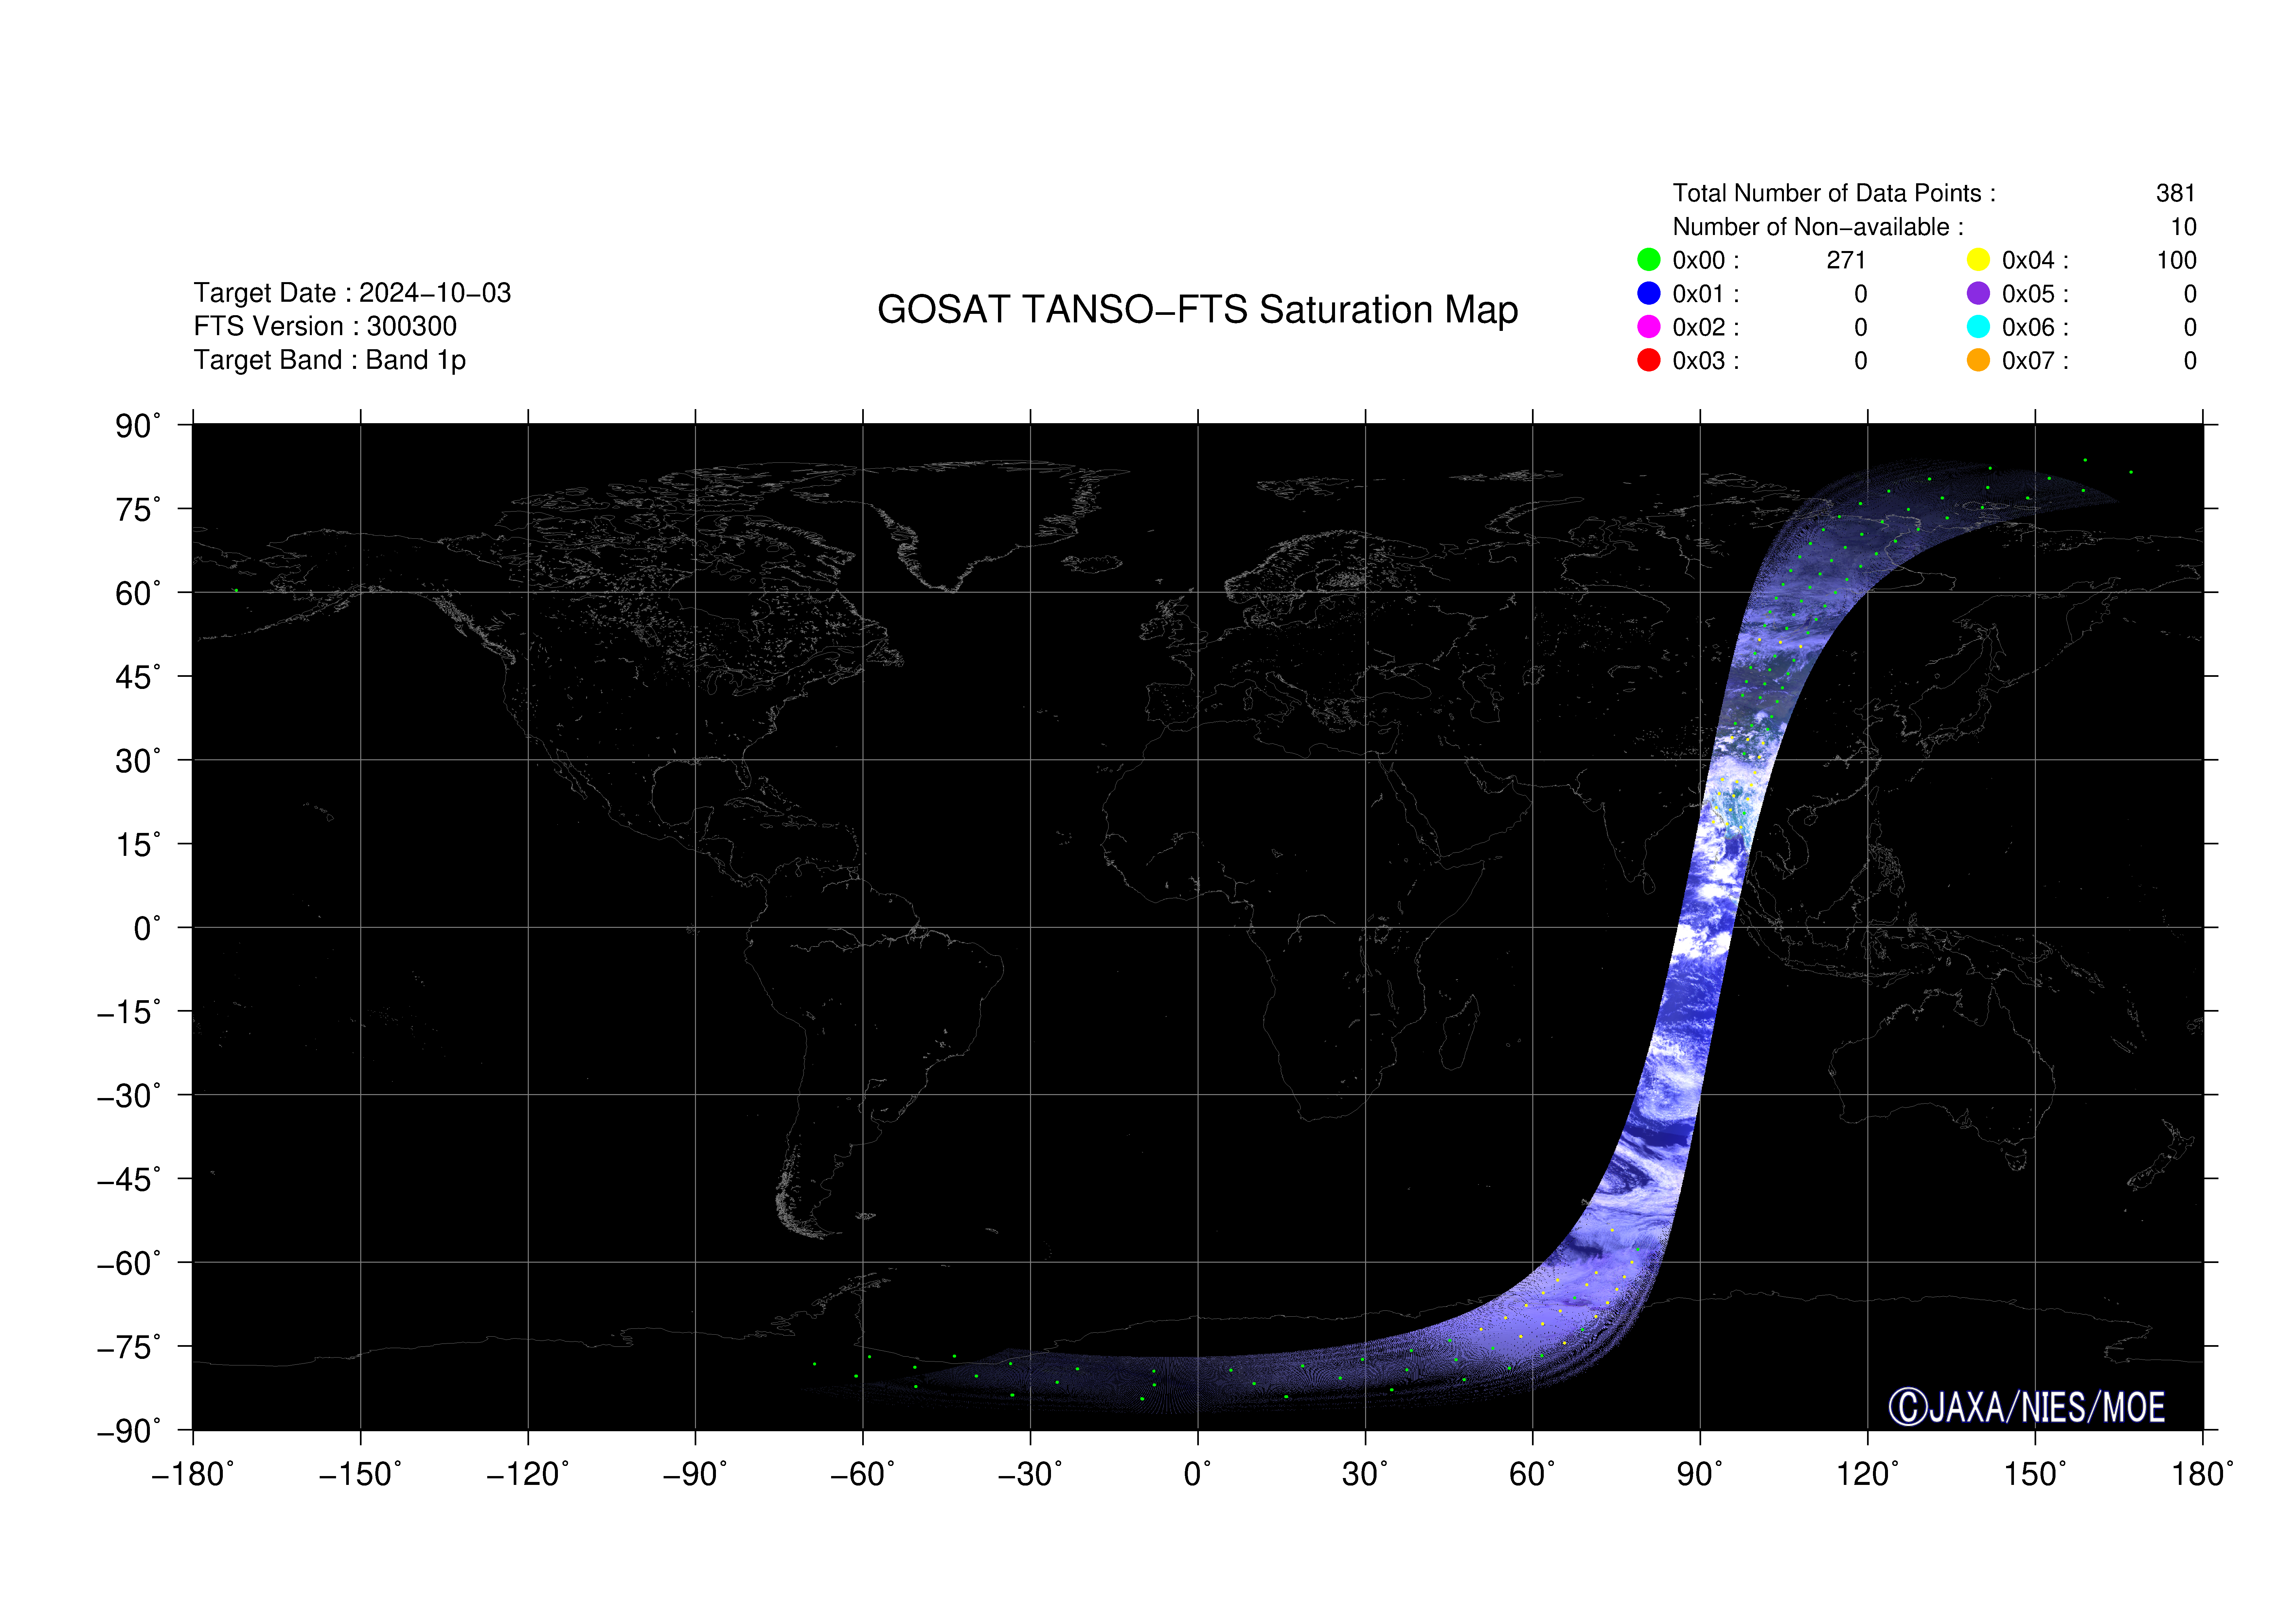Click the -60° longitude axis label
Image resolution: width=2296 pixels, height=1623 pixels.
coord(863,1474)
